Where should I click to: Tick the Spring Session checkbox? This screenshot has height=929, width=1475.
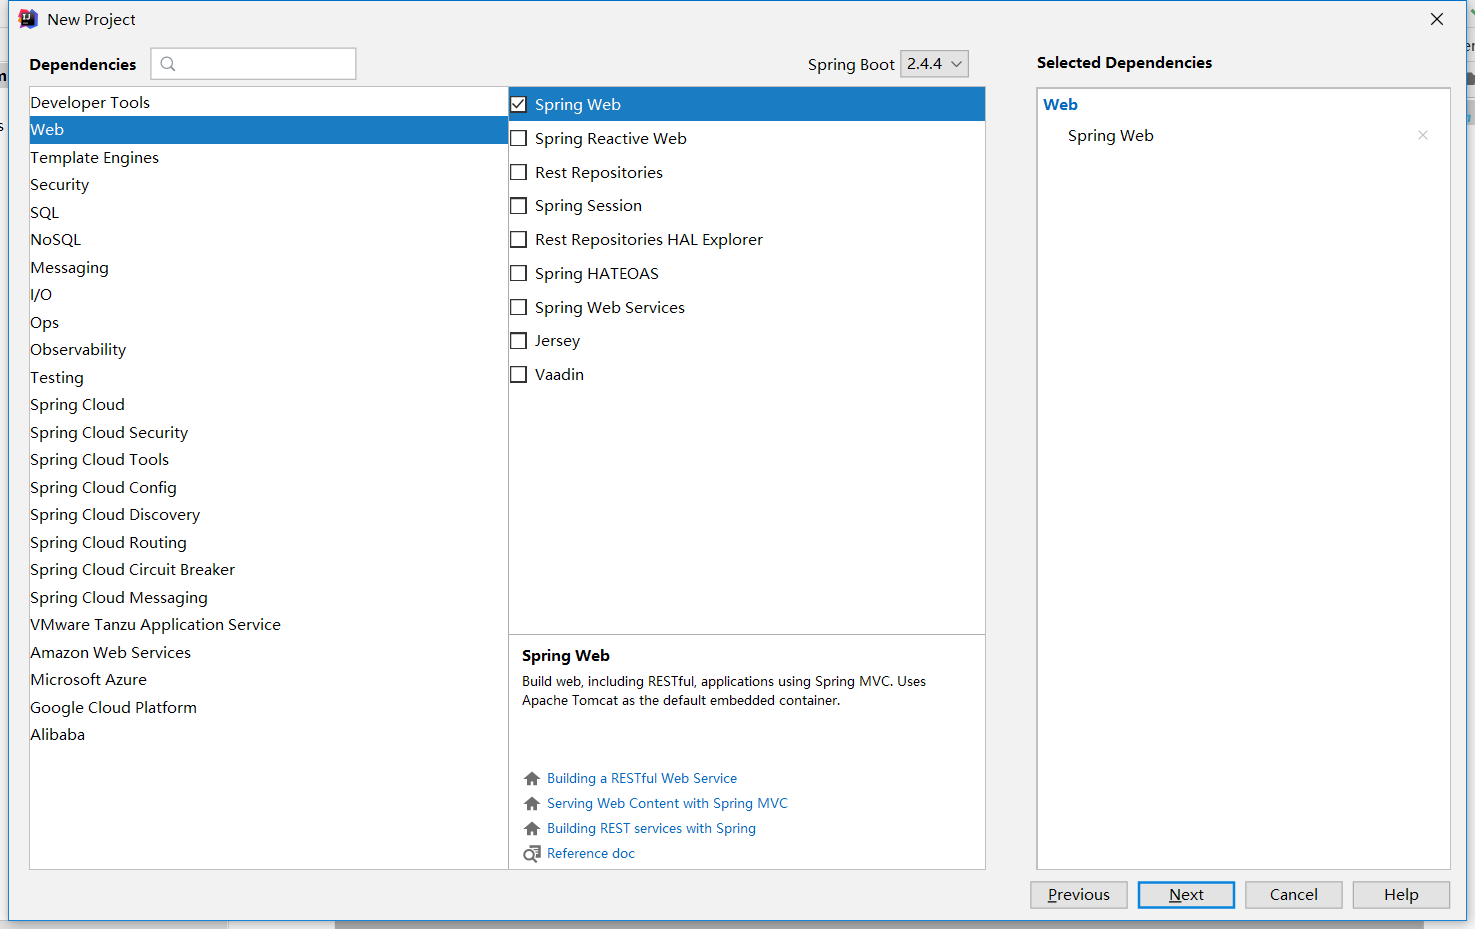point(518,205)
